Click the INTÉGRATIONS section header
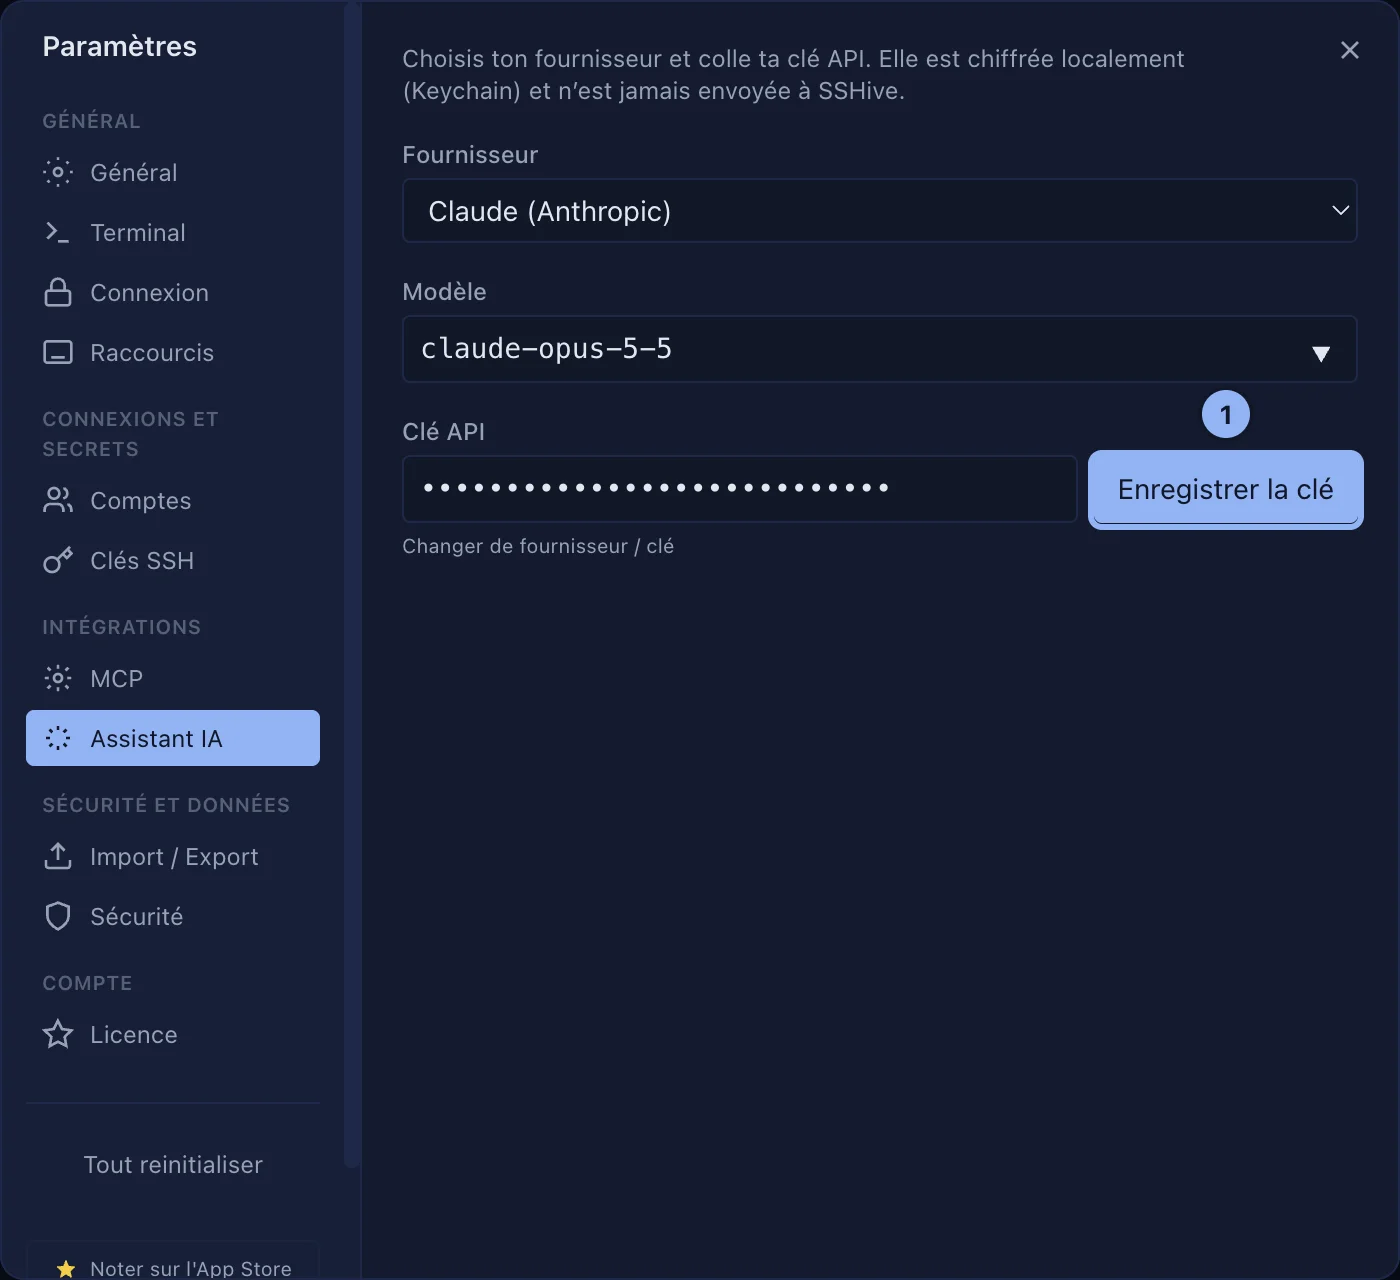1400x1280 pixels. click(122, 627)
